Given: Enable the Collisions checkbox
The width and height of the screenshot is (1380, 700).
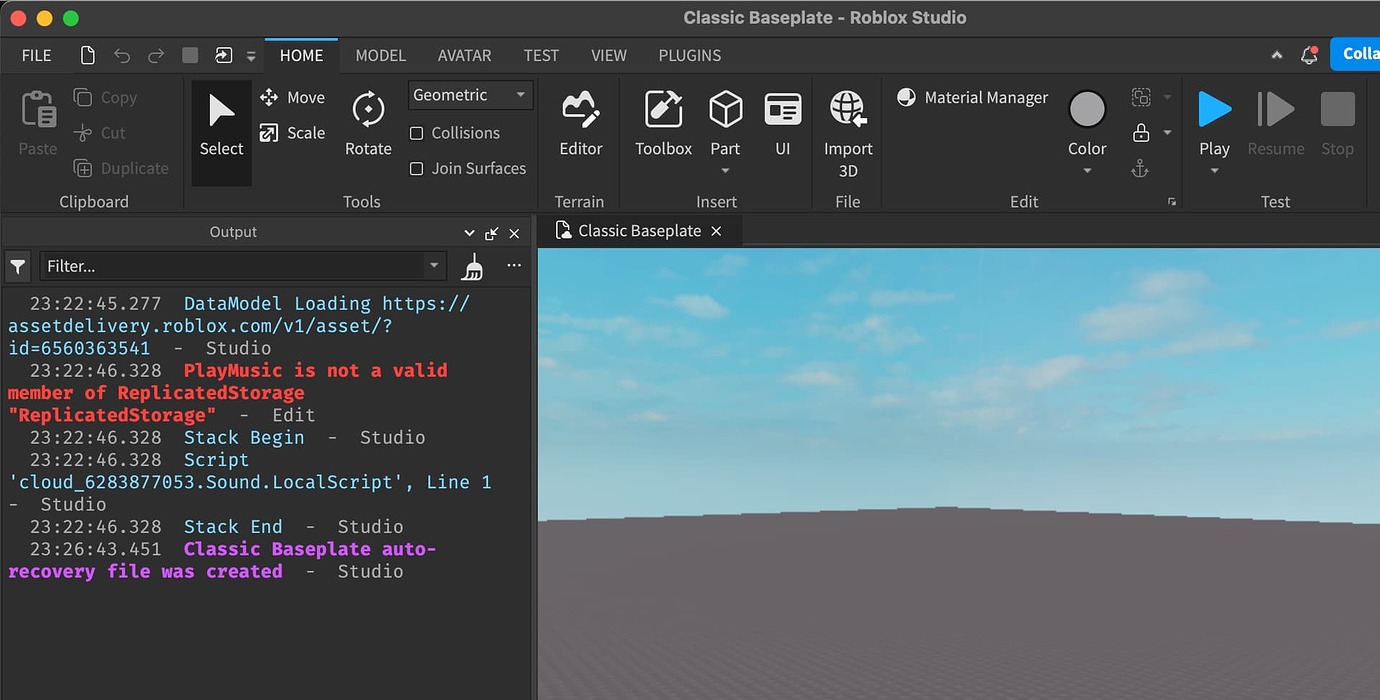Looking at the screenshot, I should pyautogui.click(x=417, y=133).
